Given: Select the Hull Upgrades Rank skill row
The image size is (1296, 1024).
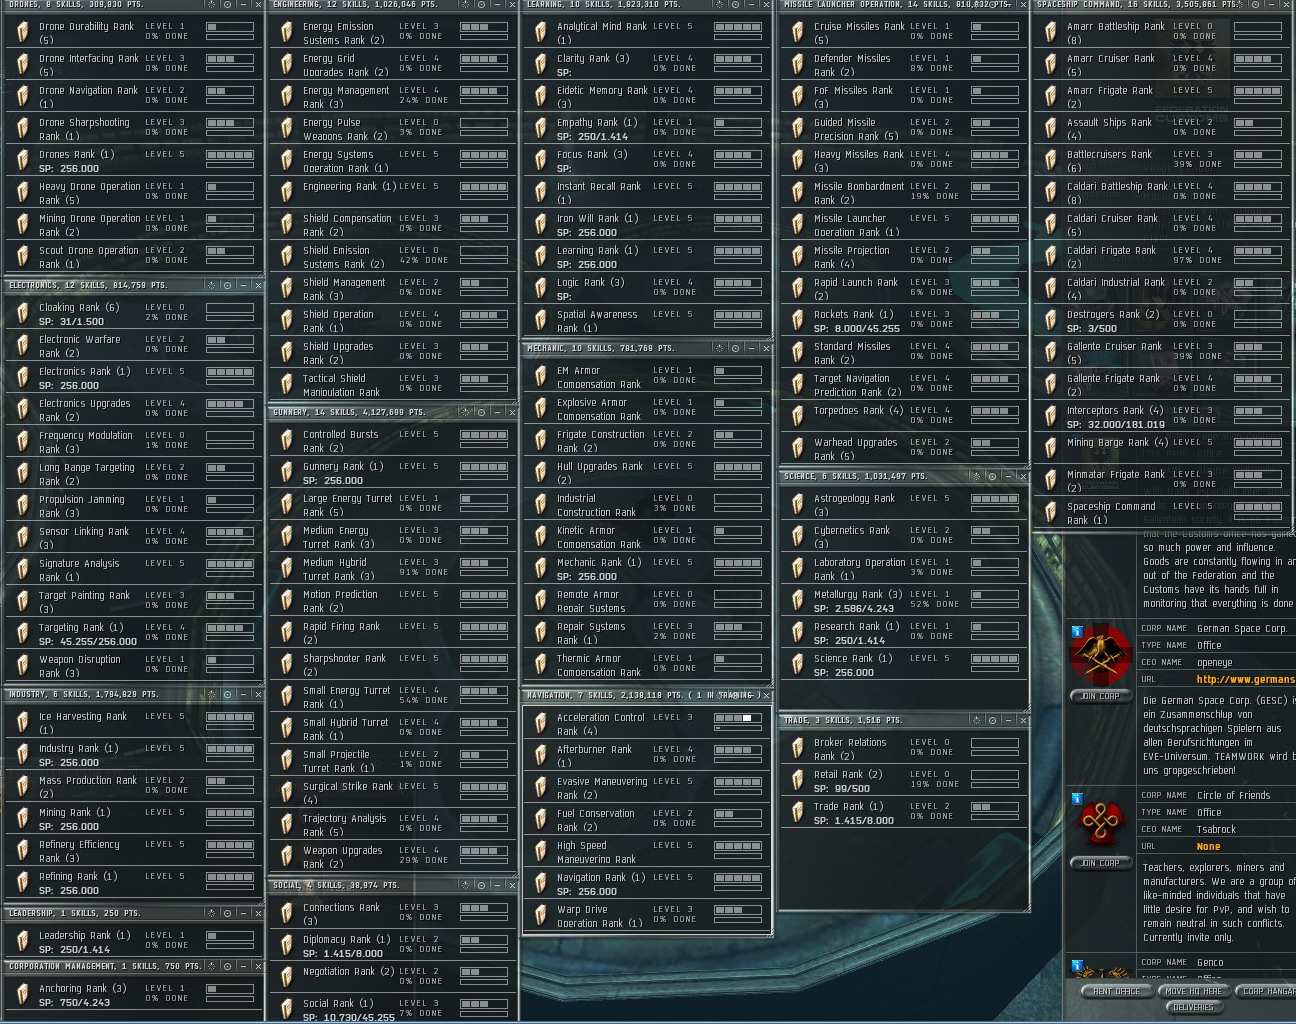Looking at the screenshot, I should (x=646, y=473).
